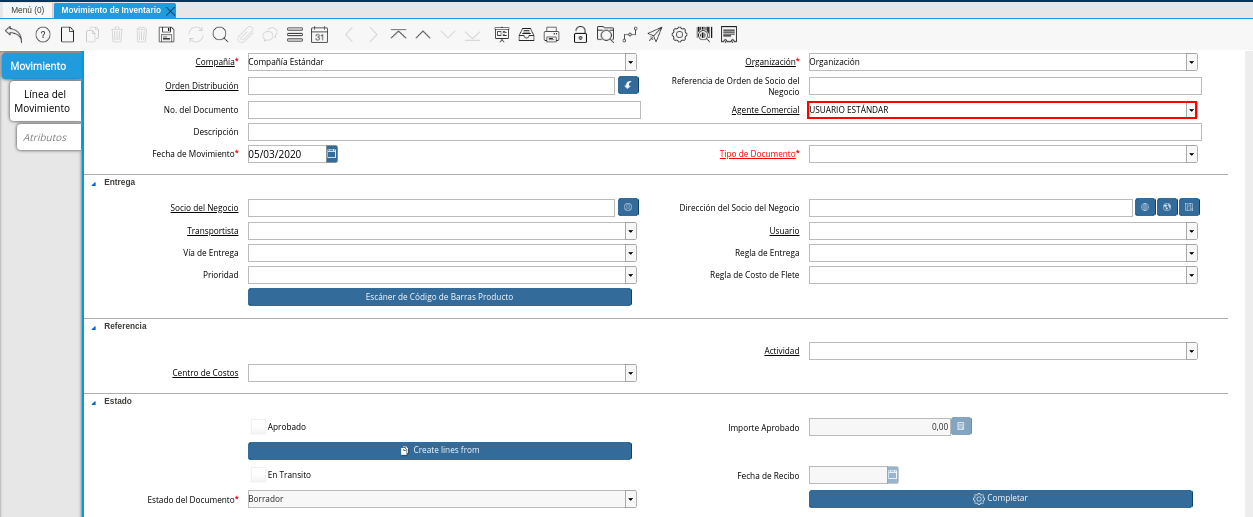Open the Tipo de Documento dropdown
The image size is (1253, 517).
1191,154
